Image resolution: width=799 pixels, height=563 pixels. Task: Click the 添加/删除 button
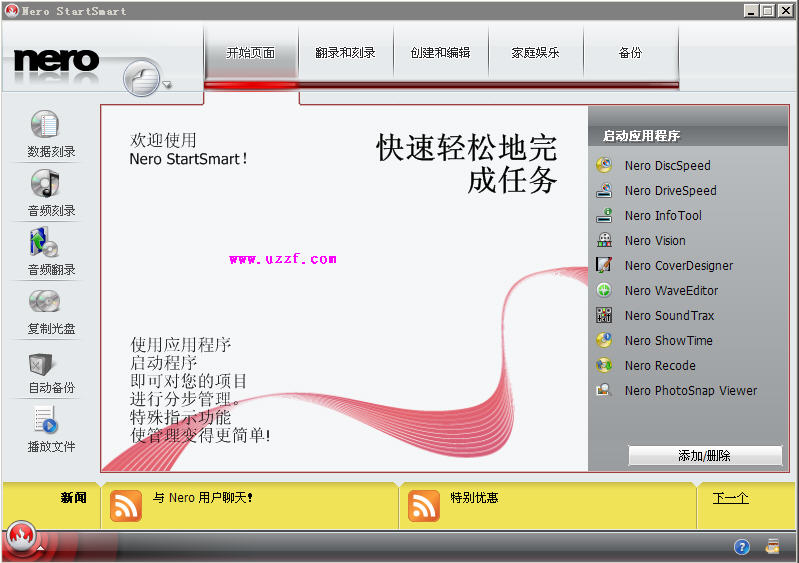[705, 455]
